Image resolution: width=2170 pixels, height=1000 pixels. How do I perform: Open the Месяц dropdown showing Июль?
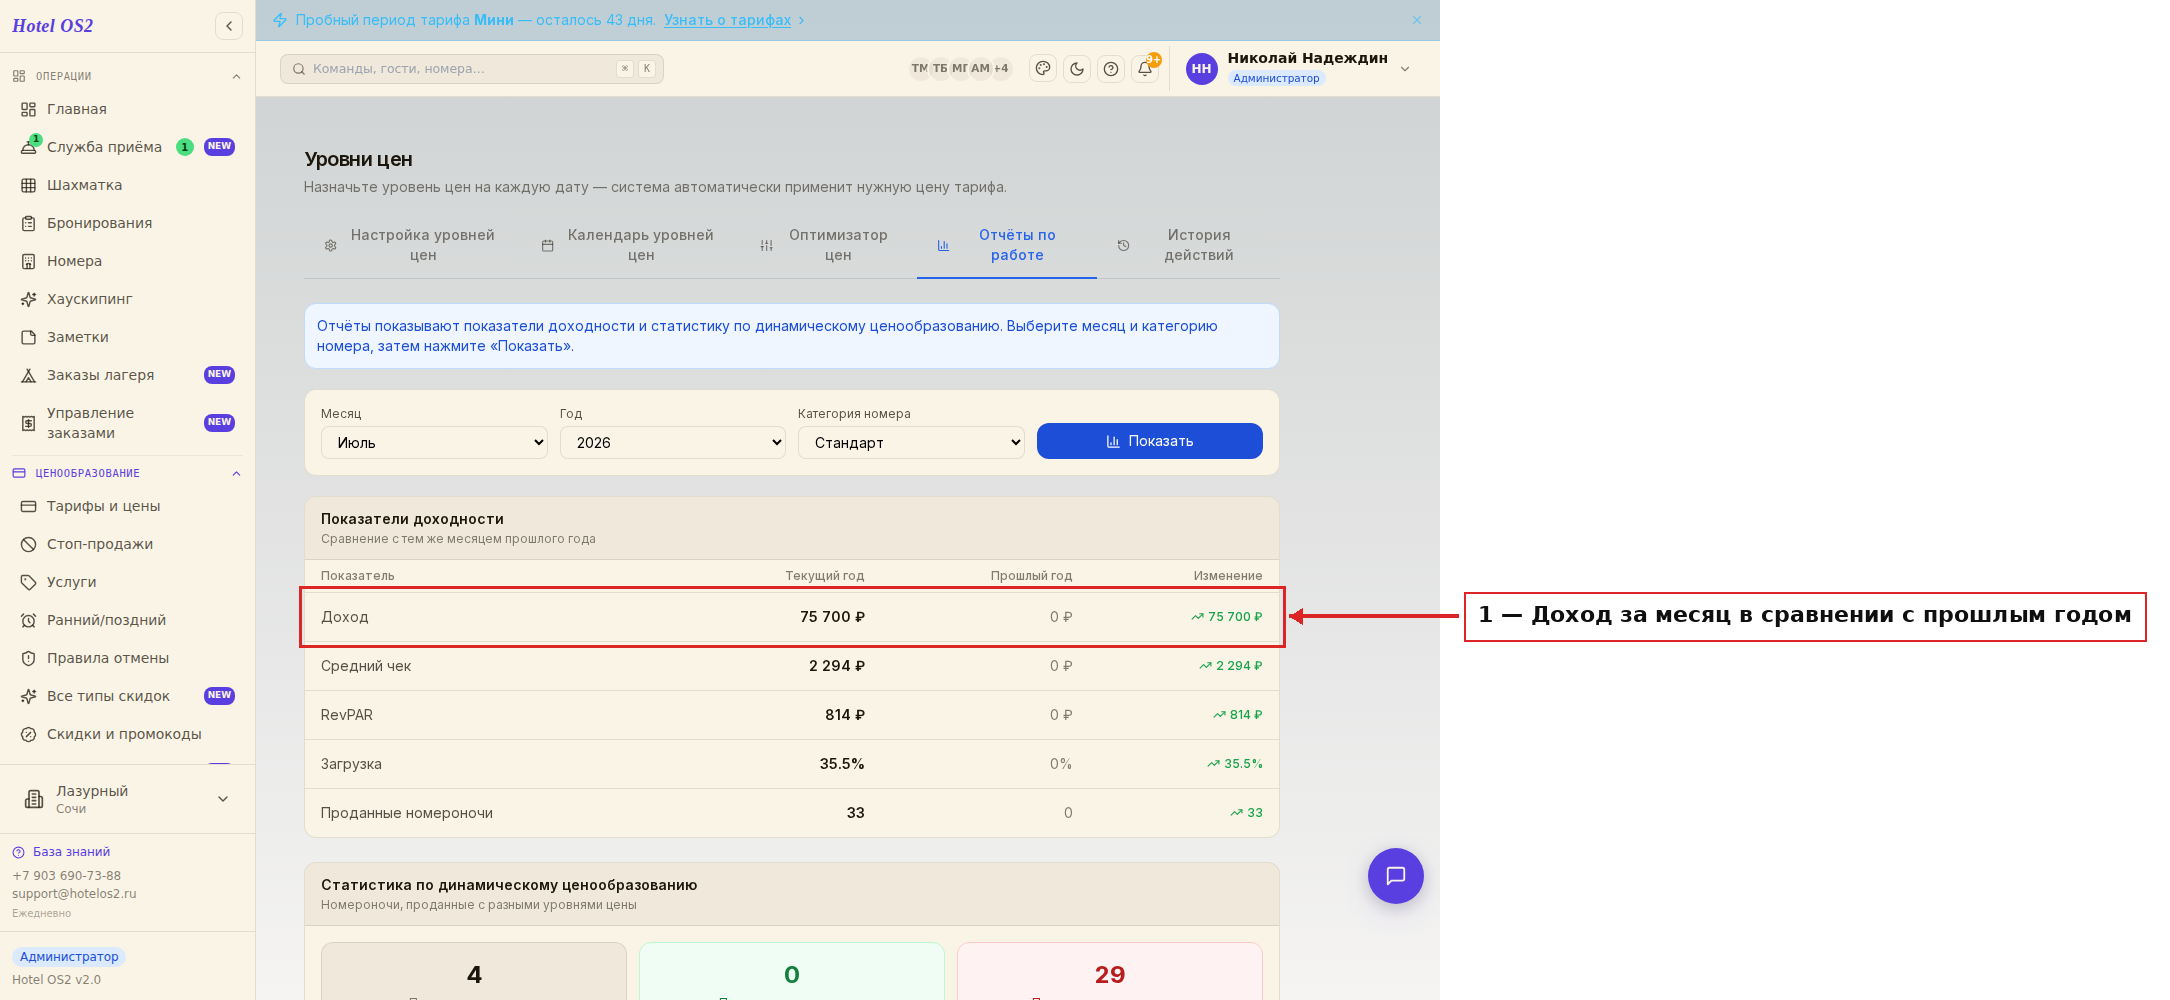pyautogui.click(x=434, y=443)
